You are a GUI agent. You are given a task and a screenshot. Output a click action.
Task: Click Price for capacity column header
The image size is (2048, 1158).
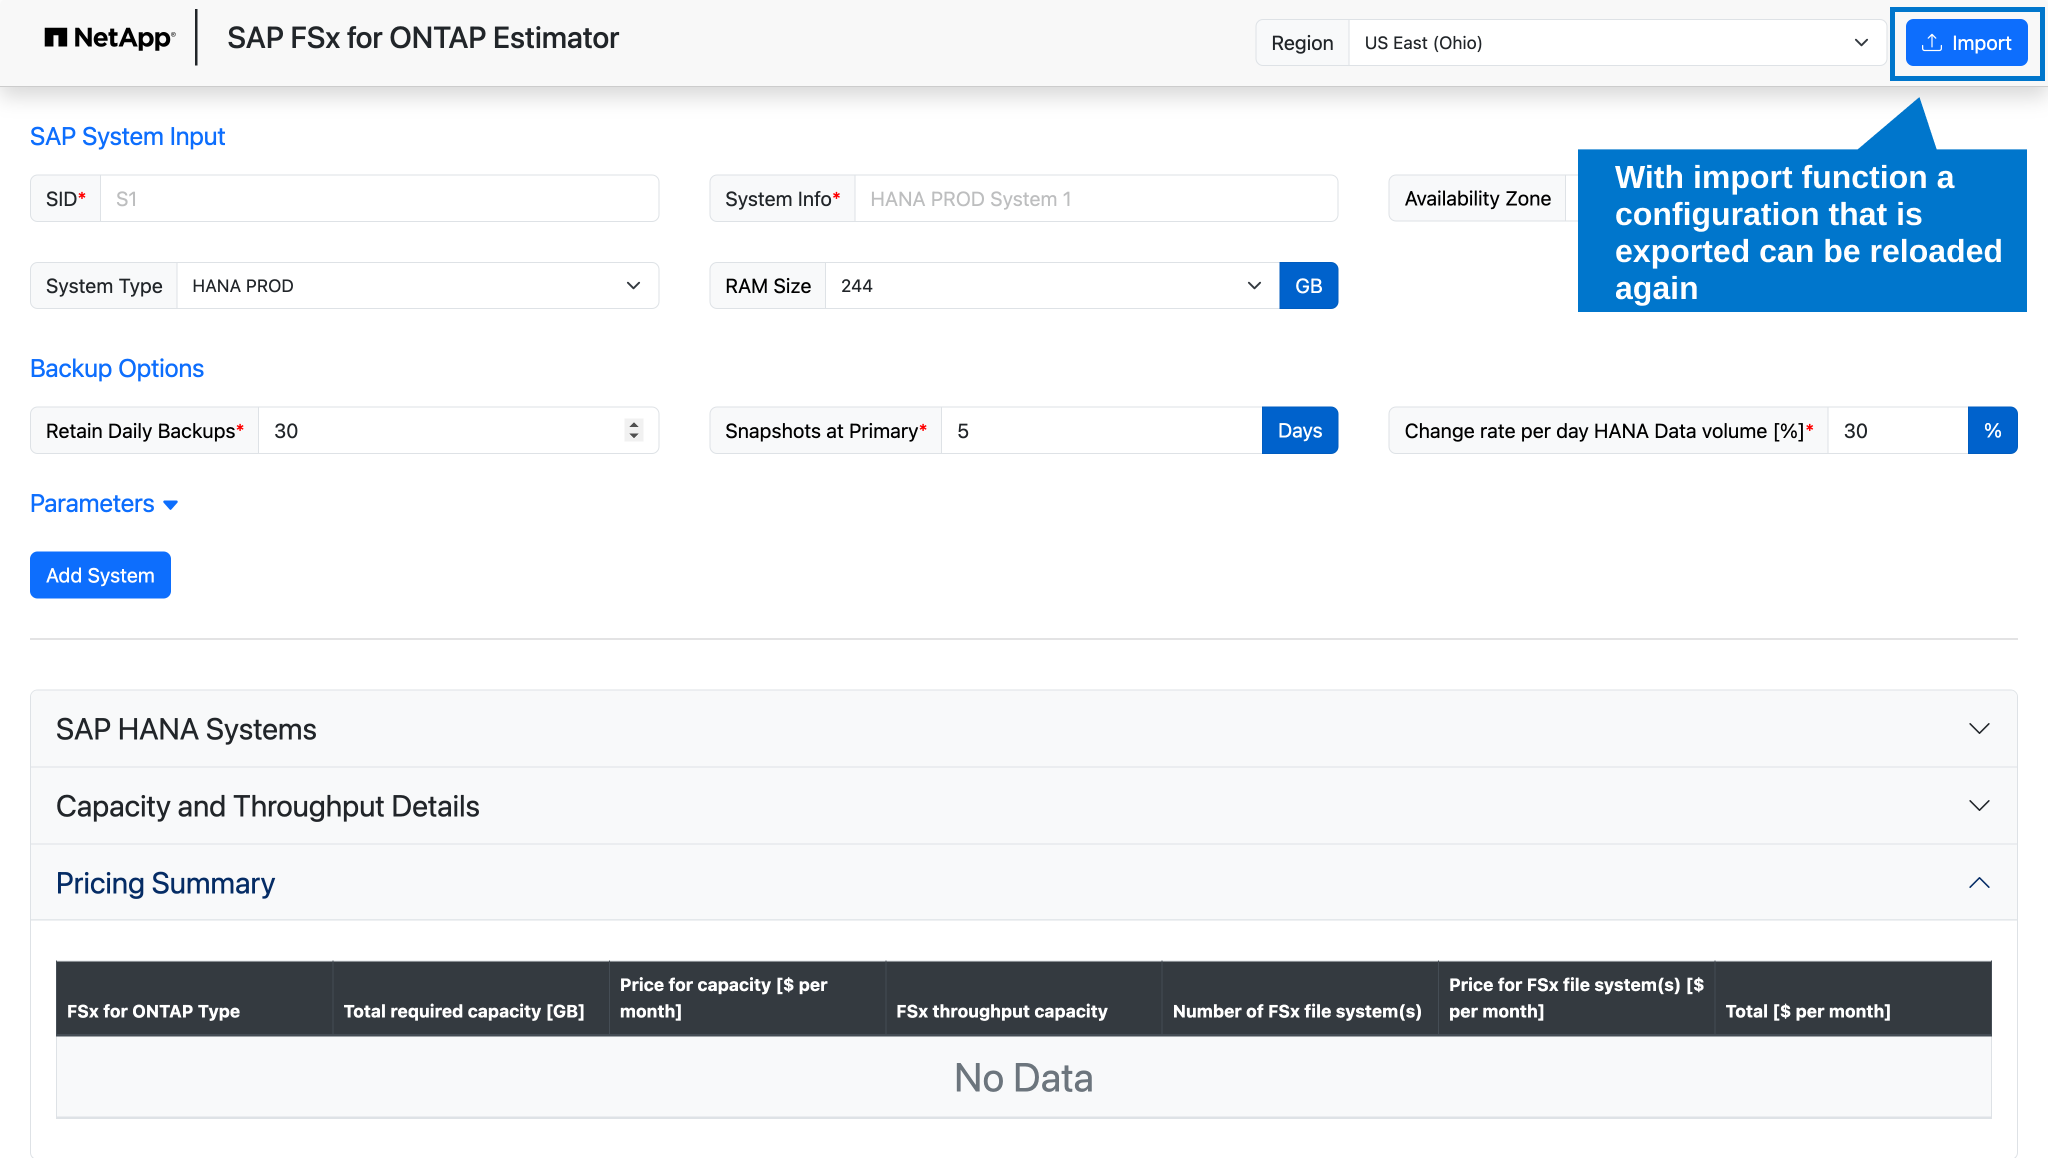point(747,998)
